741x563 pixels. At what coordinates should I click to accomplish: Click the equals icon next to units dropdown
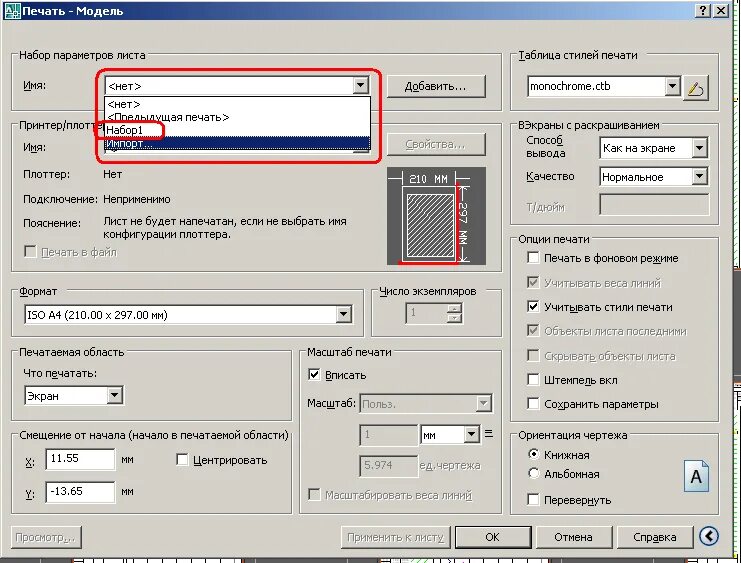click(x=489, y=433)
